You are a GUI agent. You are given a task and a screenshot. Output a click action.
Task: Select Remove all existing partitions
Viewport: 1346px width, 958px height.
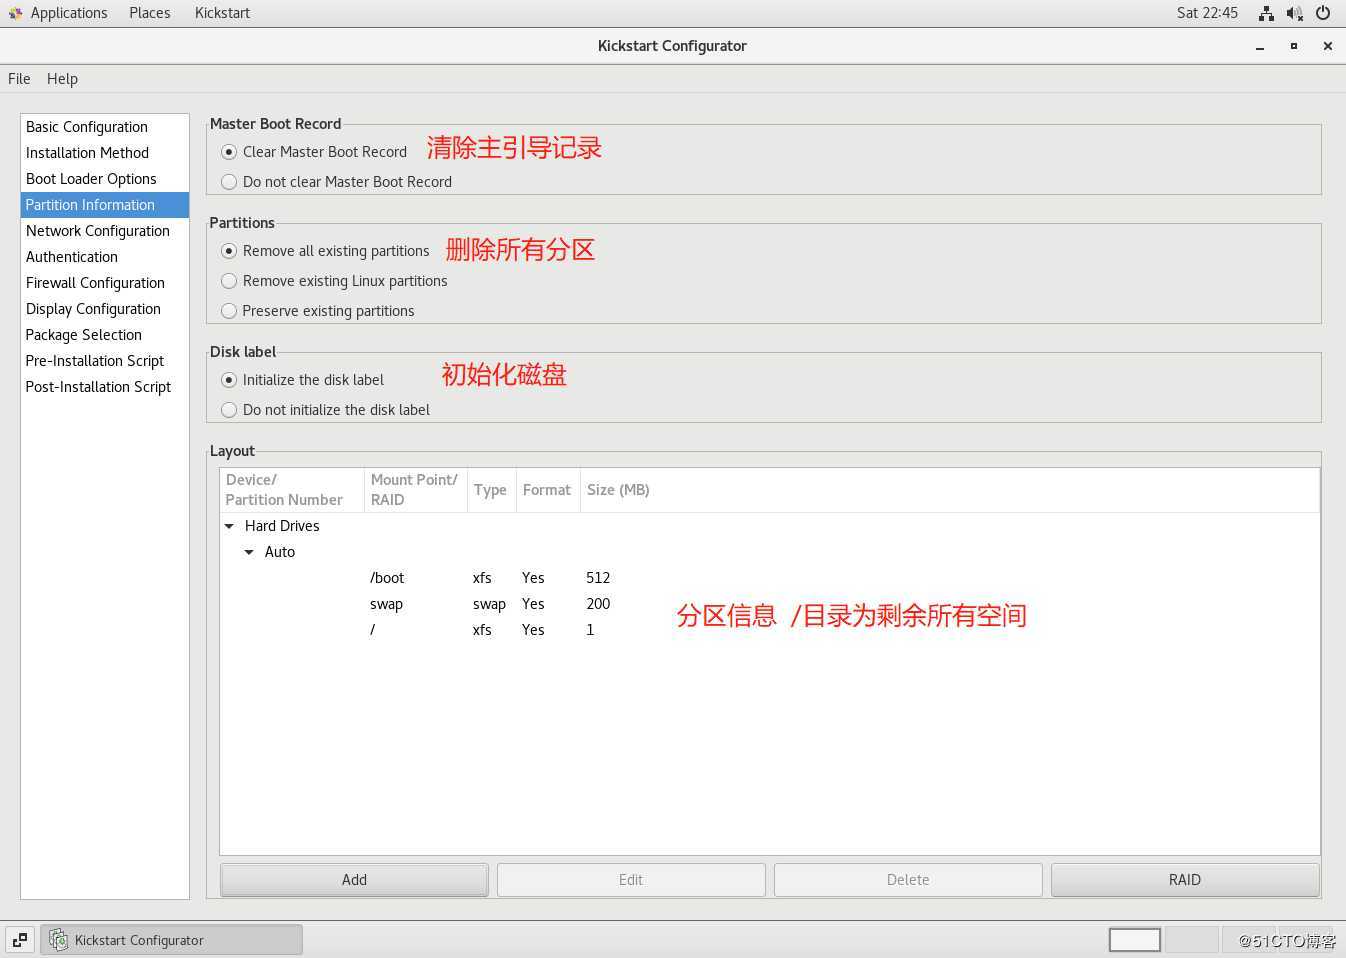click(229, 251)
